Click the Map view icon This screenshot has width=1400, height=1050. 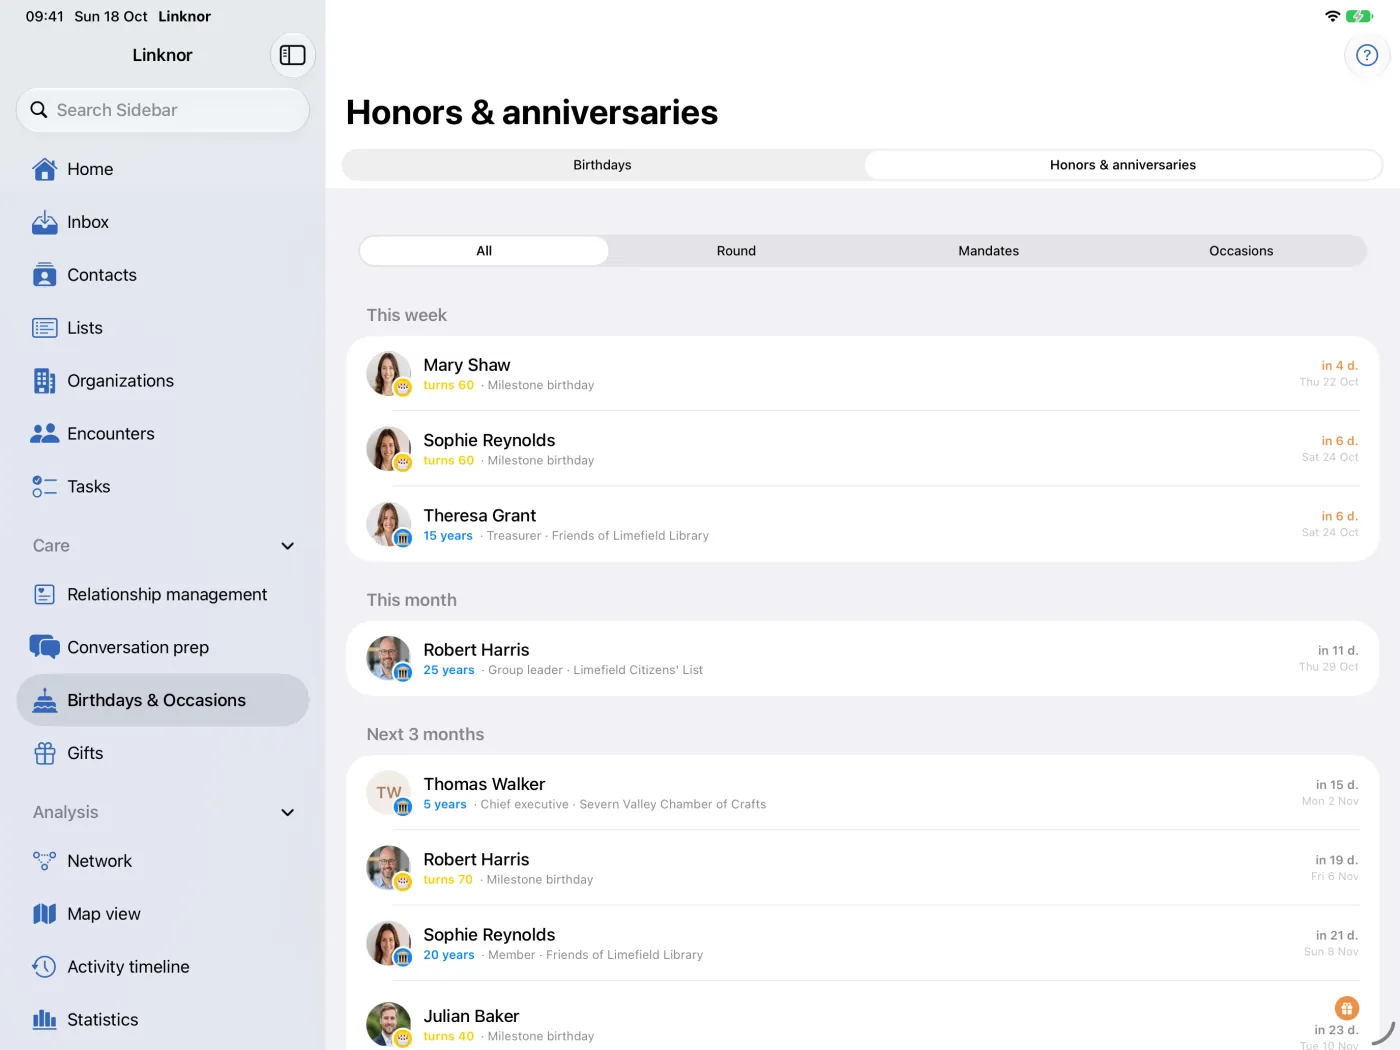[x=45, y=914]
